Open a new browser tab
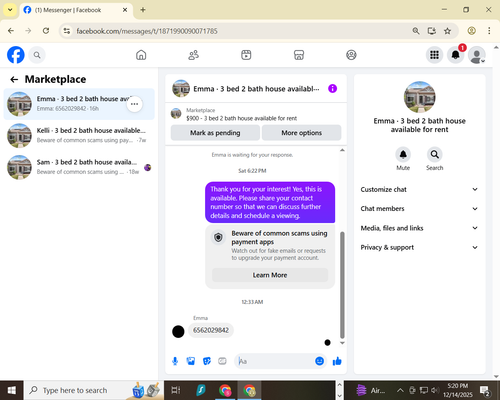 coord(143,10)
